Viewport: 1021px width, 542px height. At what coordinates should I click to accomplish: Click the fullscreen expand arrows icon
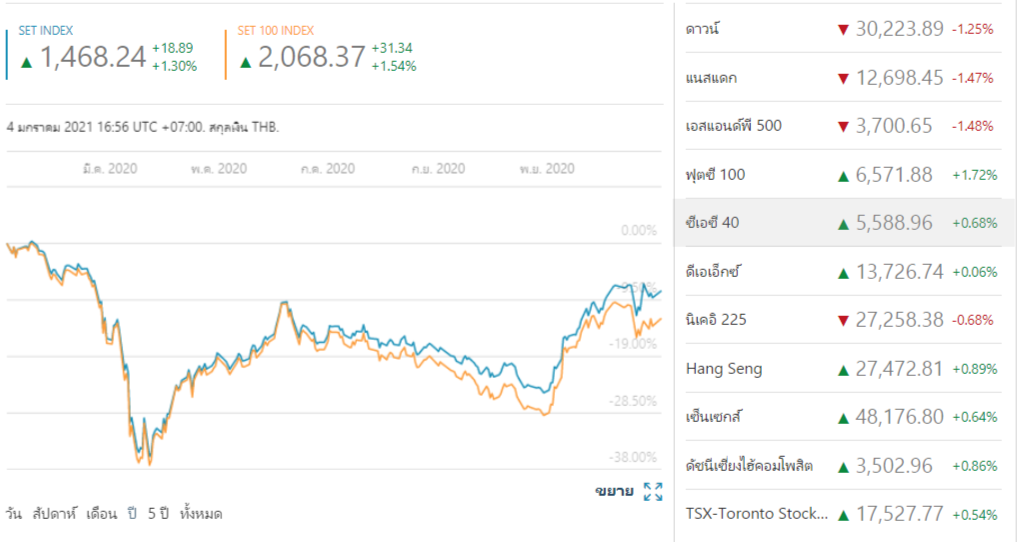pyautogui.click(x=653, y=491)
